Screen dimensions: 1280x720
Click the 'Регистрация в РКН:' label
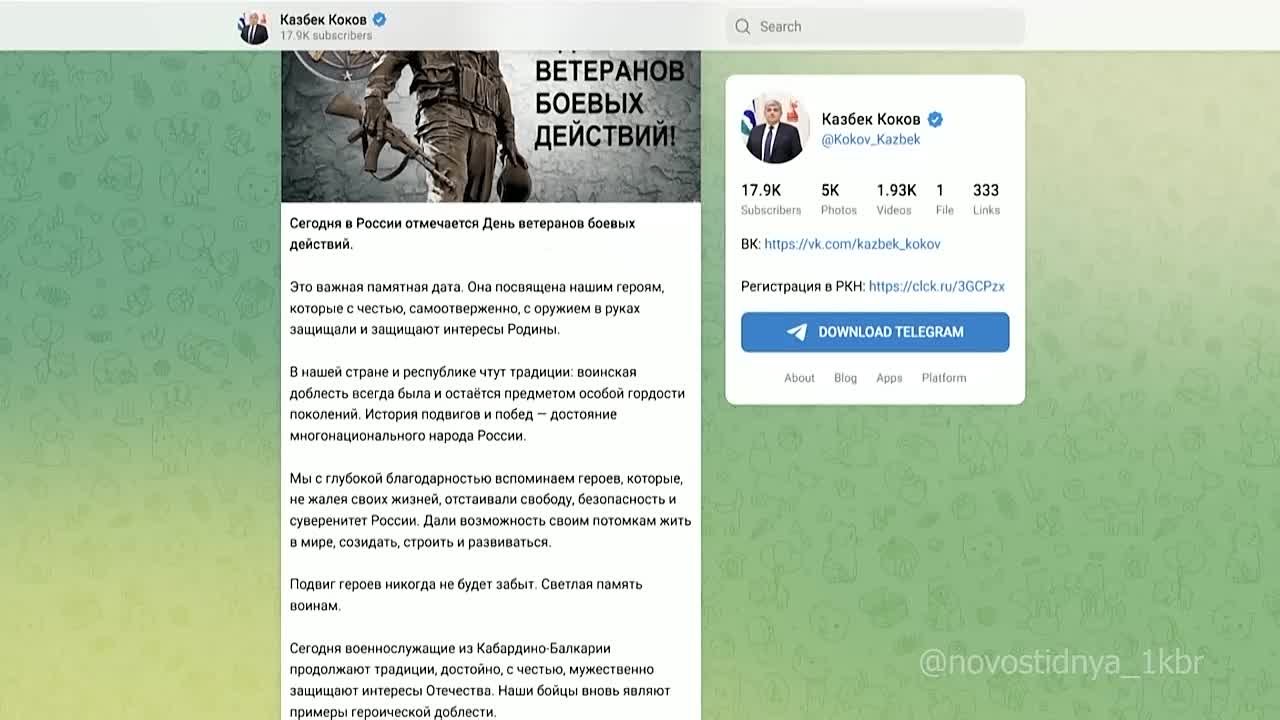(x=802, y=286)
